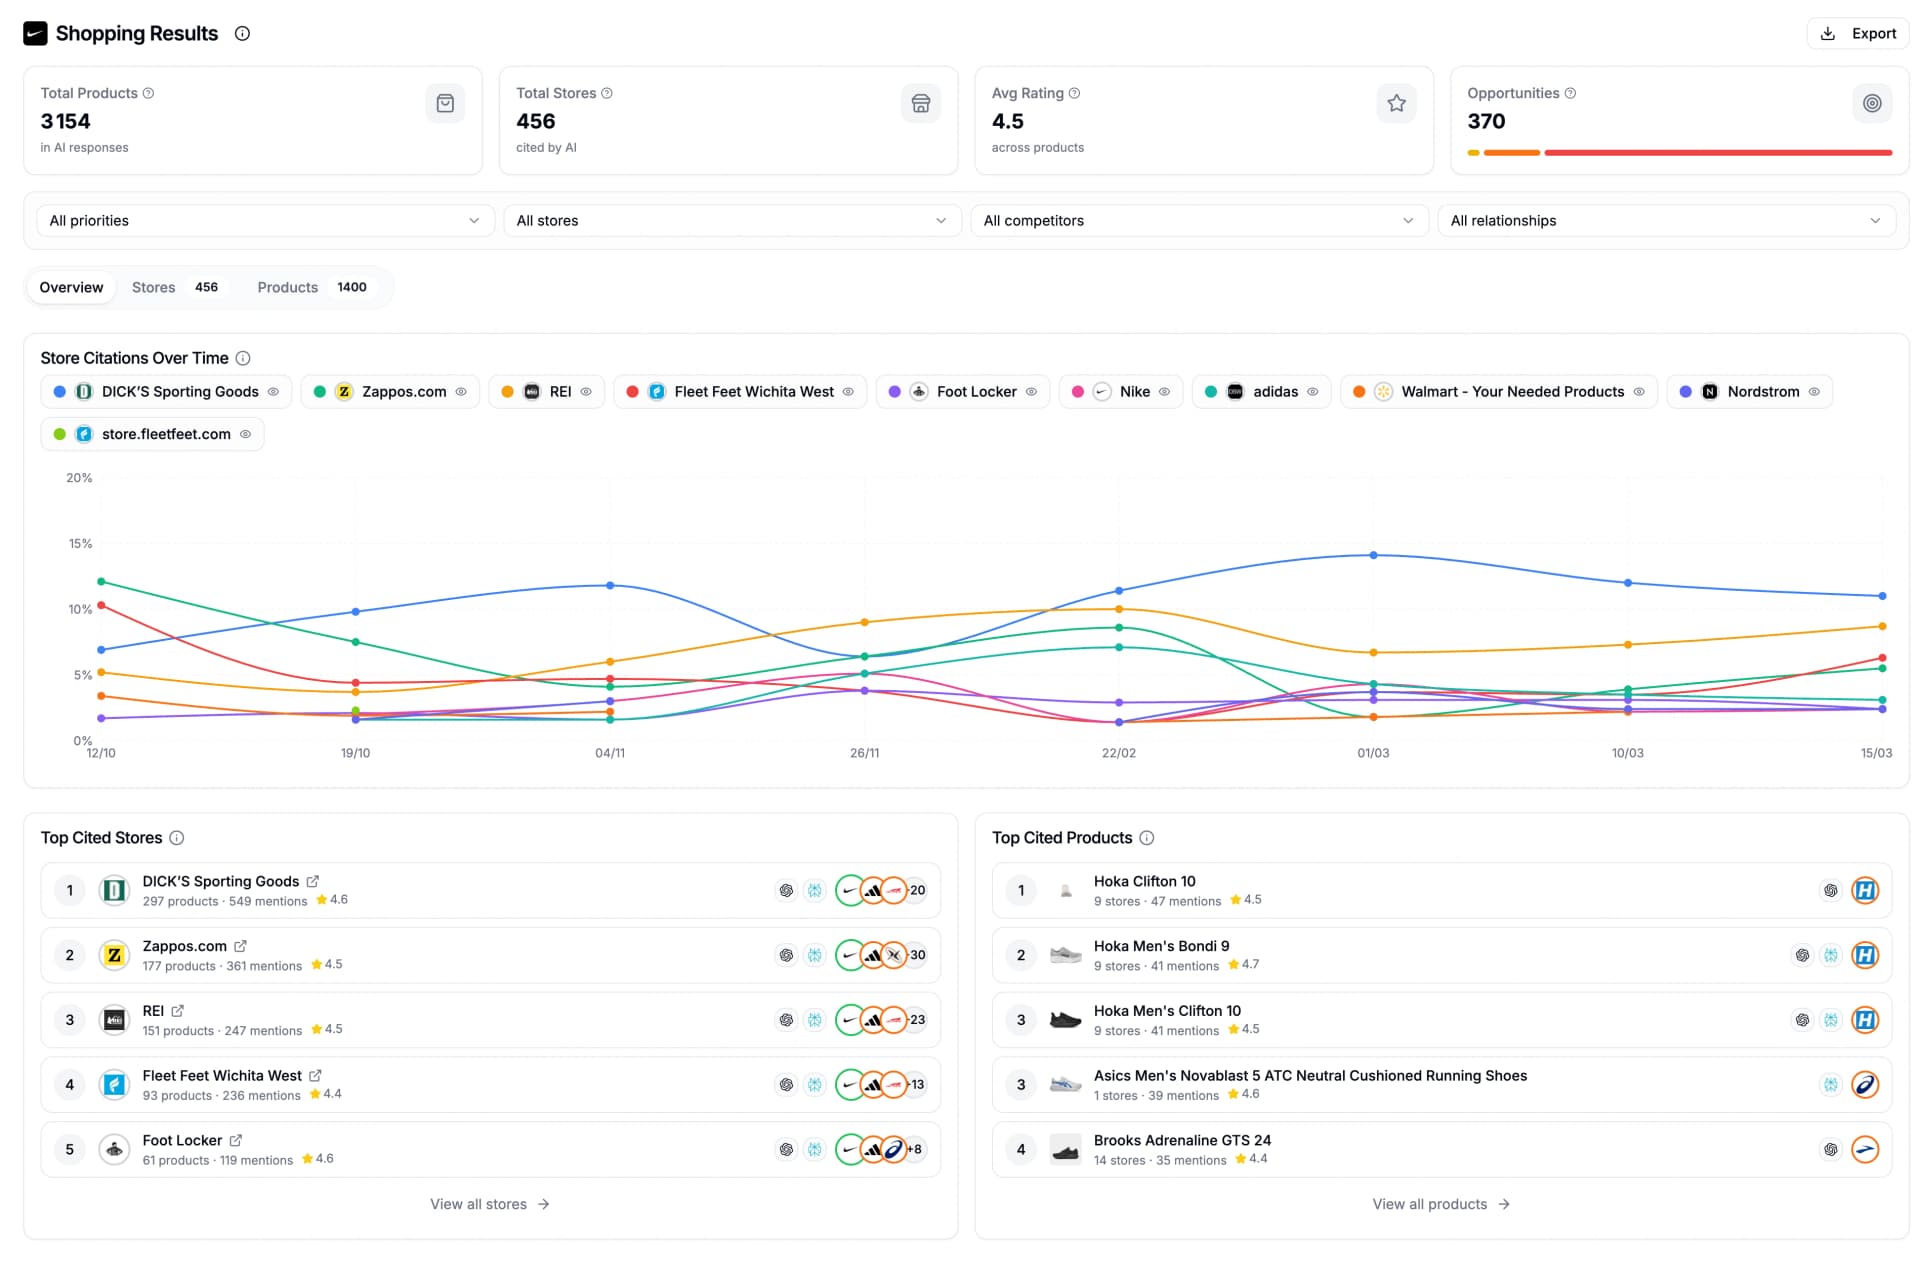Open Zappos.com external link icon
Viewport: 1920px width, 1281px height.
(x=240, y=946)
